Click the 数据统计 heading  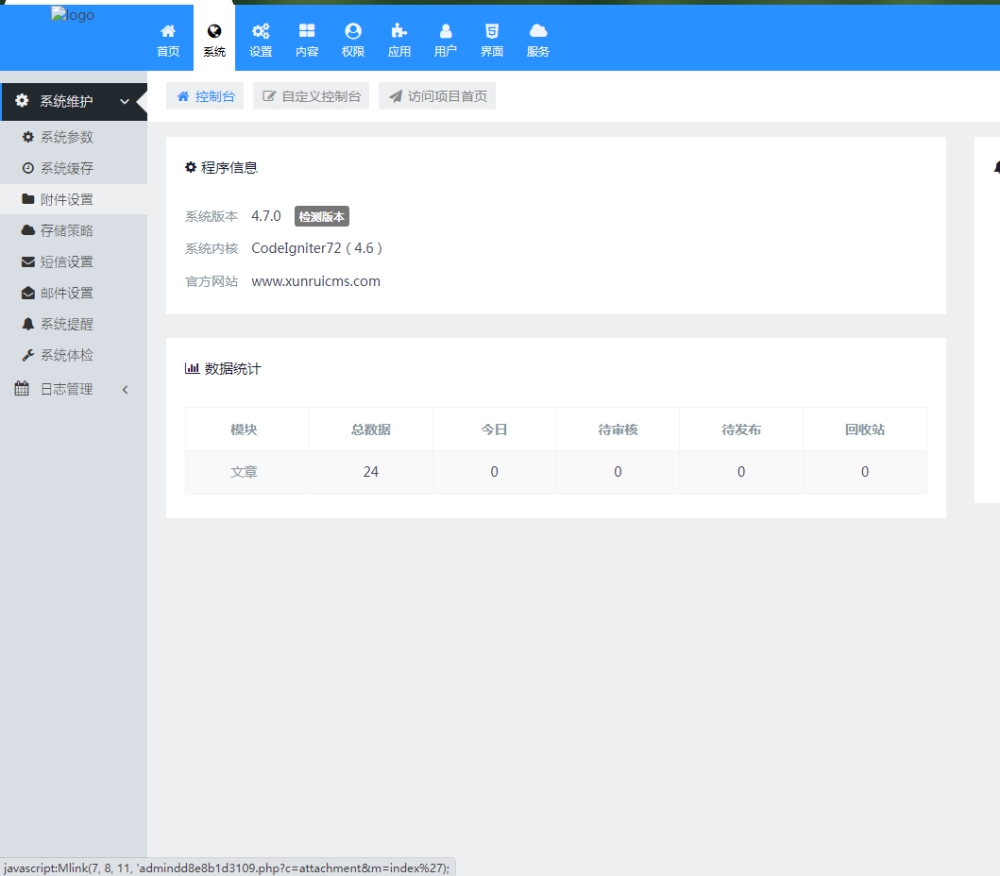click(x=223, y=369)
